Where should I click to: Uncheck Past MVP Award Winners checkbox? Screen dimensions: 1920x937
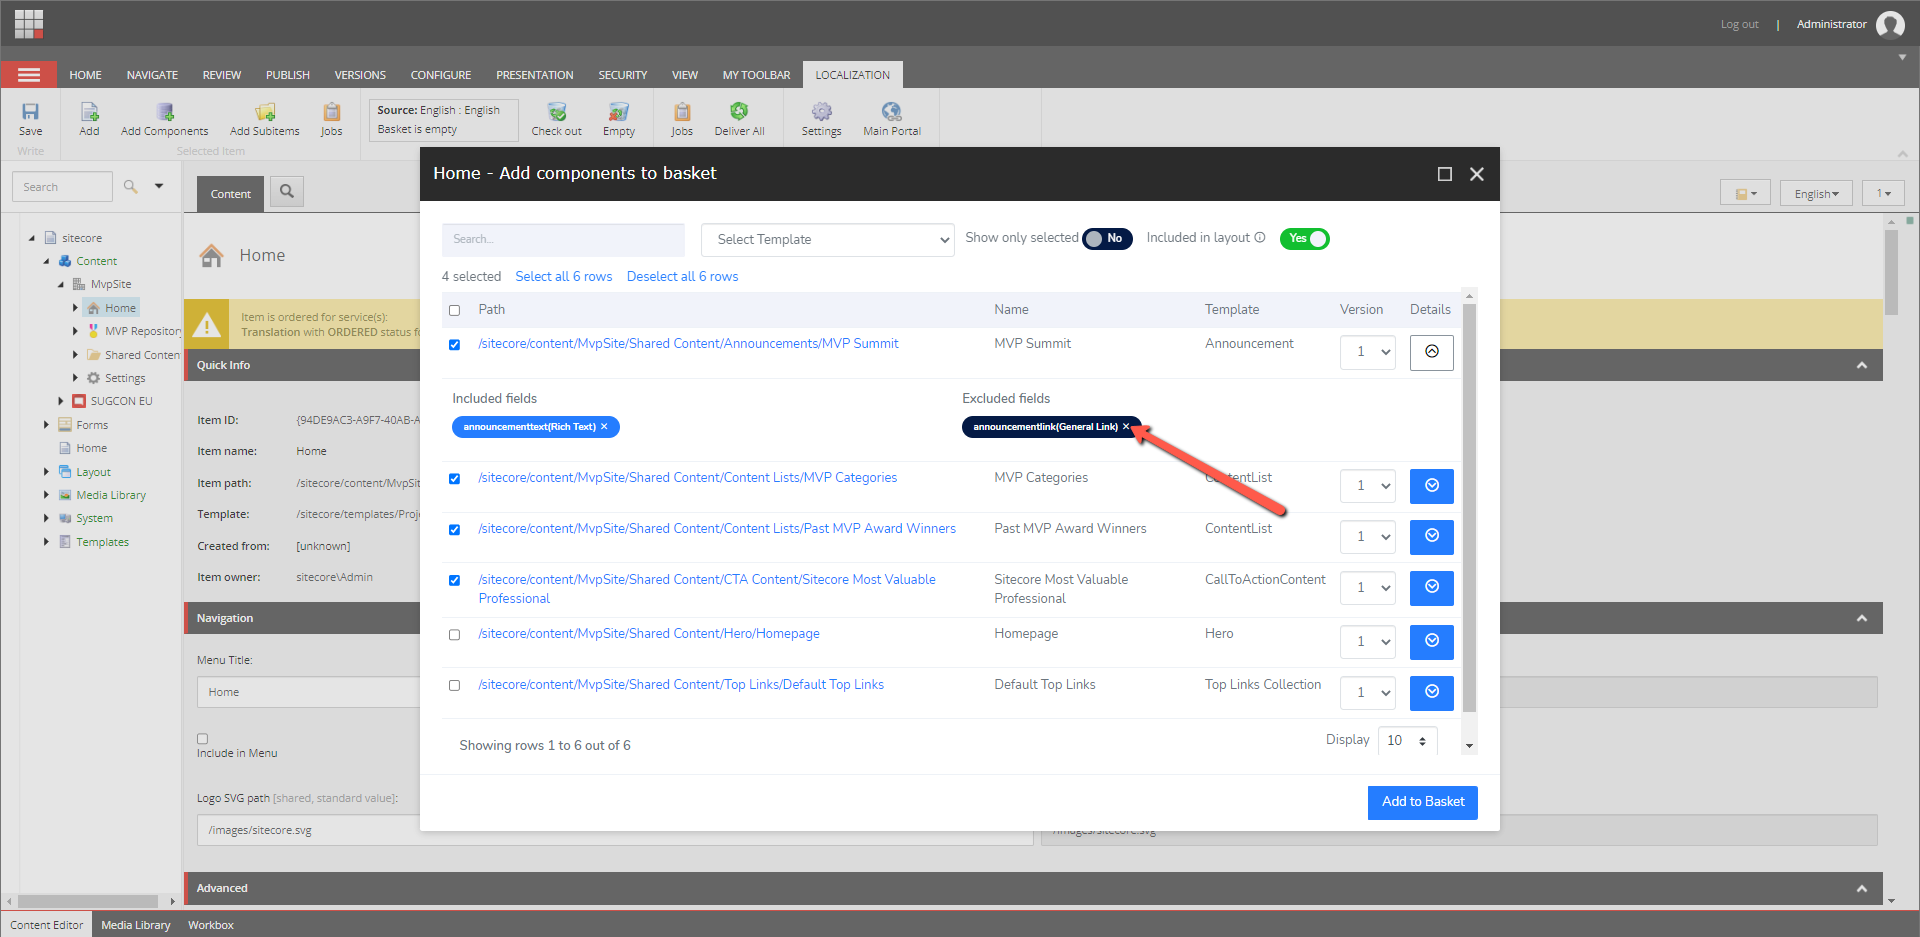pyautogui.click(x=455, y=529)
